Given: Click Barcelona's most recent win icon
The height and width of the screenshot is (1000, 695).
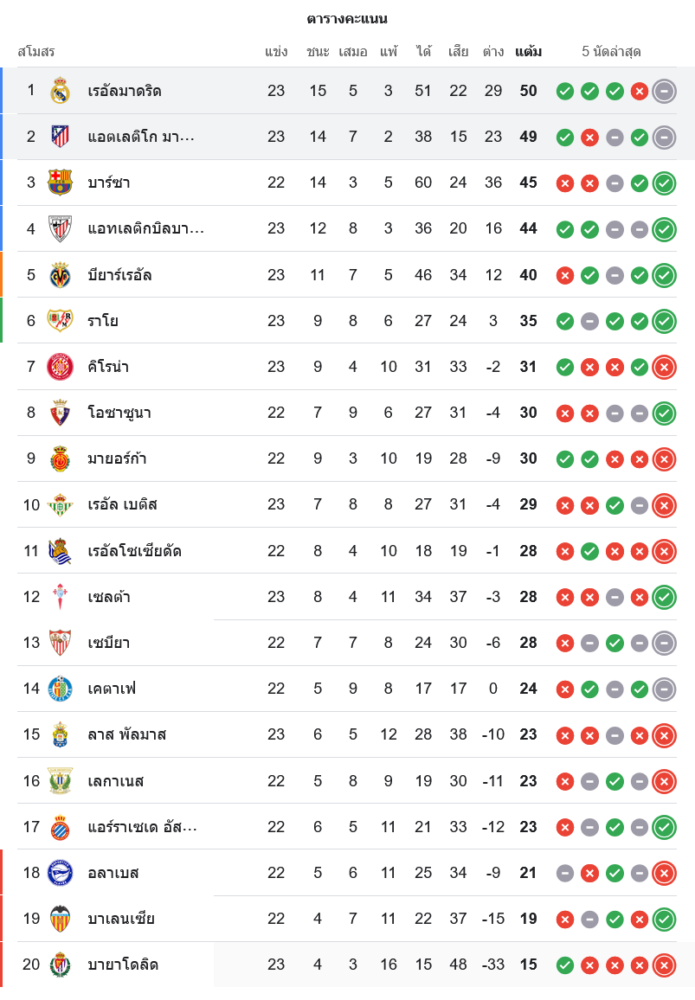Looking at the screenshot, I should tap(664, 183).
